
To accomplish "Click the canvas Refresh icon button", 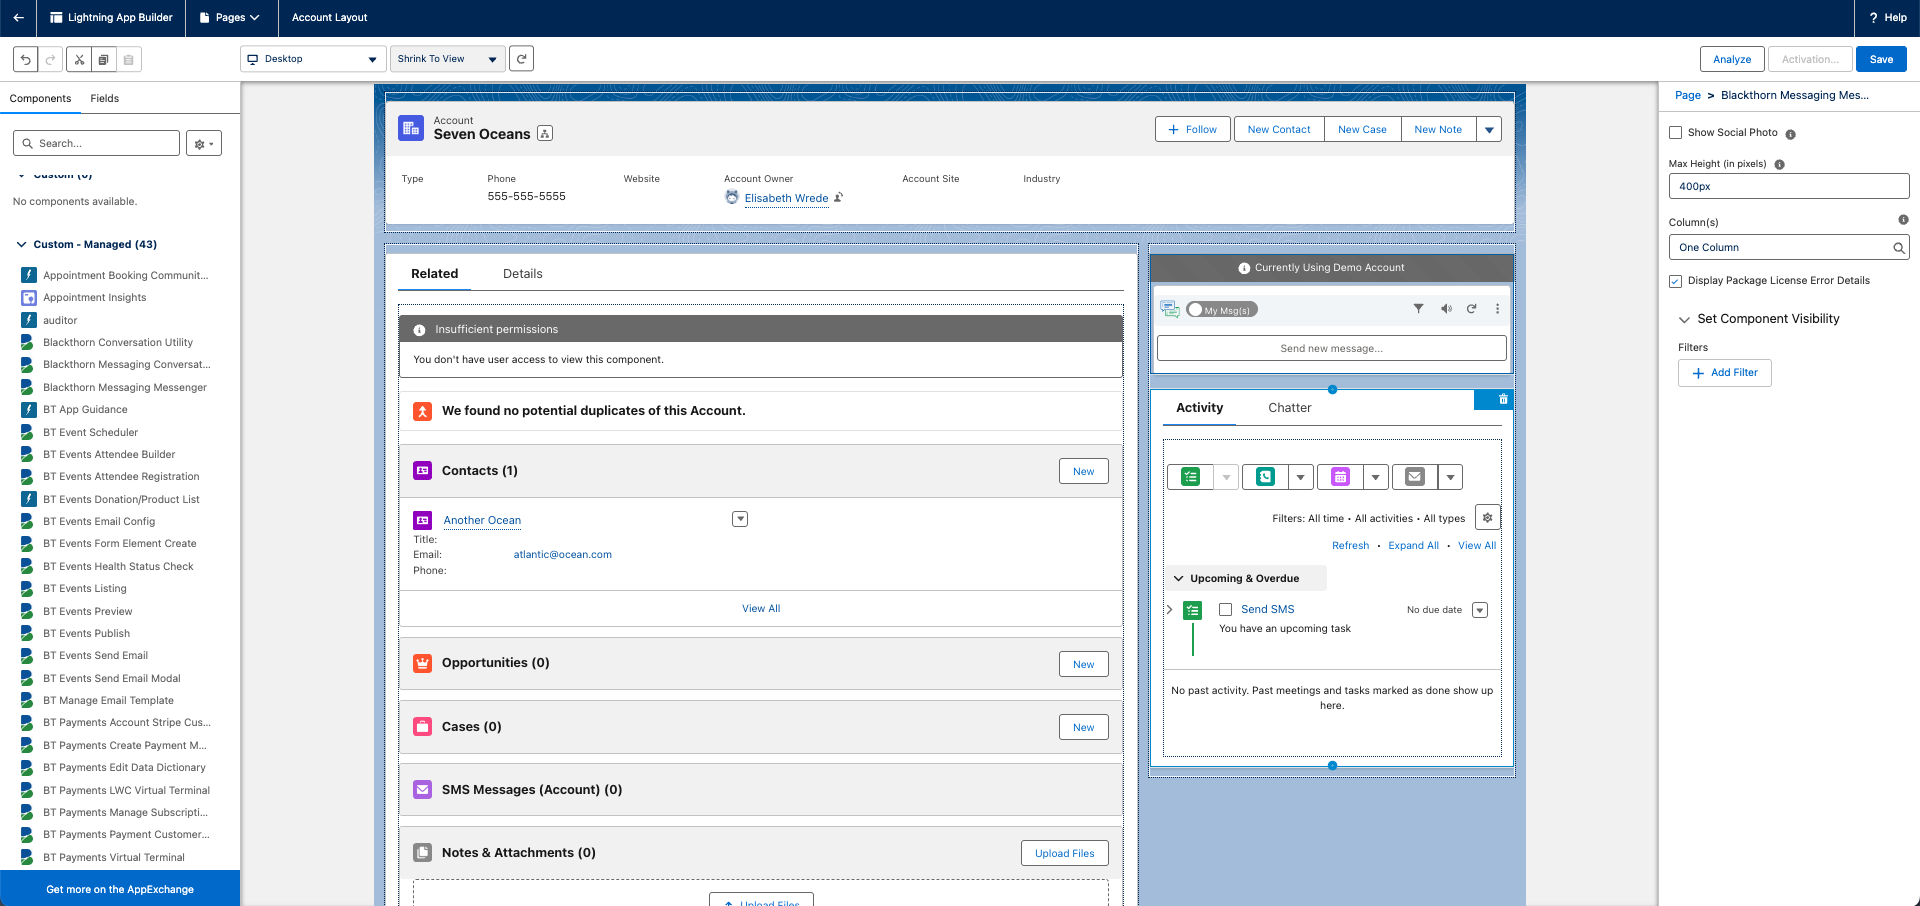I will tap(521, 59).
